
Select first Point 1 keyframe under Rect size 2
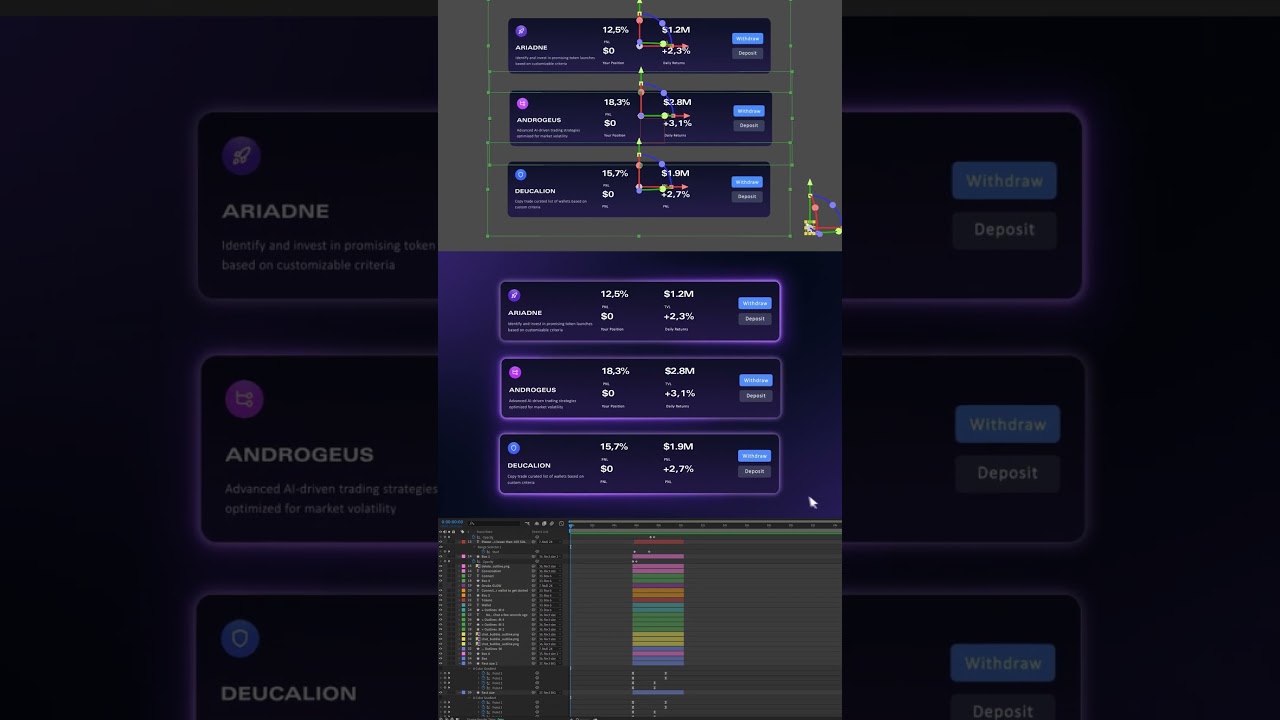633,673
